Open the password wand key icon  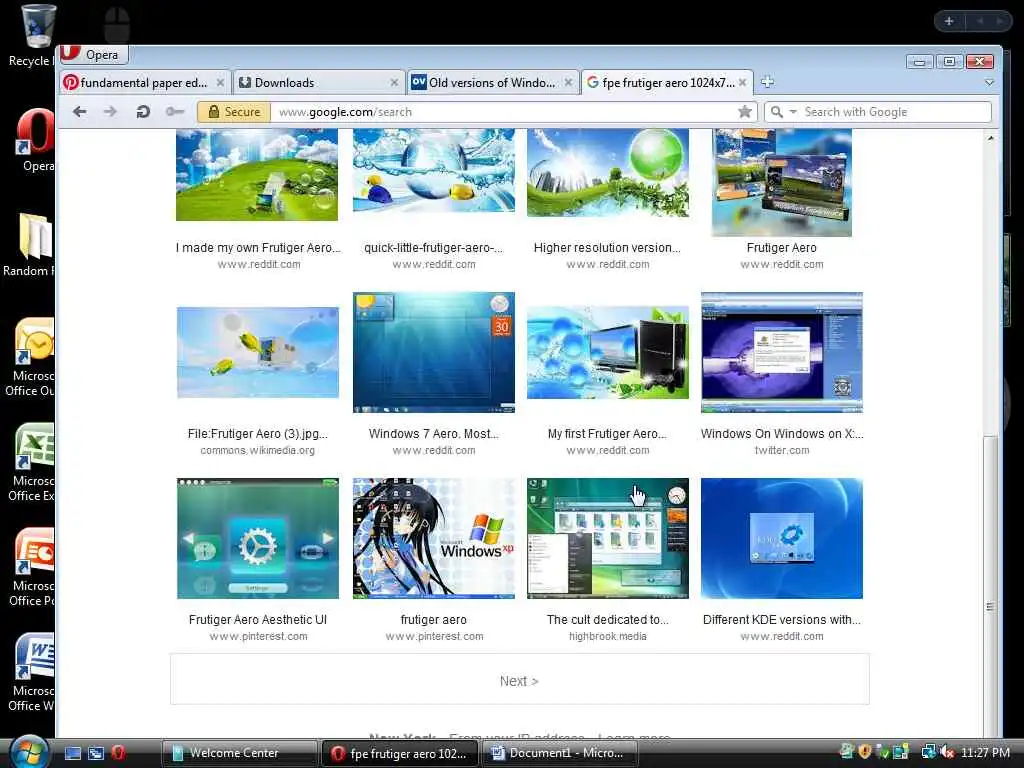pyautogui.click(x=174, y=112)
